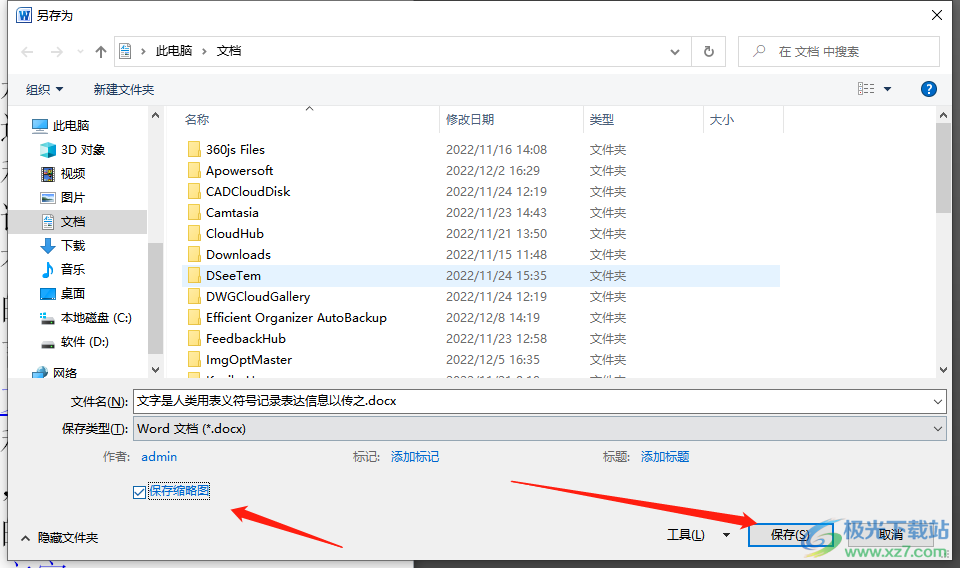Click the 取消 button
Viewport: 960px width, 568px height.
(891, 535)
